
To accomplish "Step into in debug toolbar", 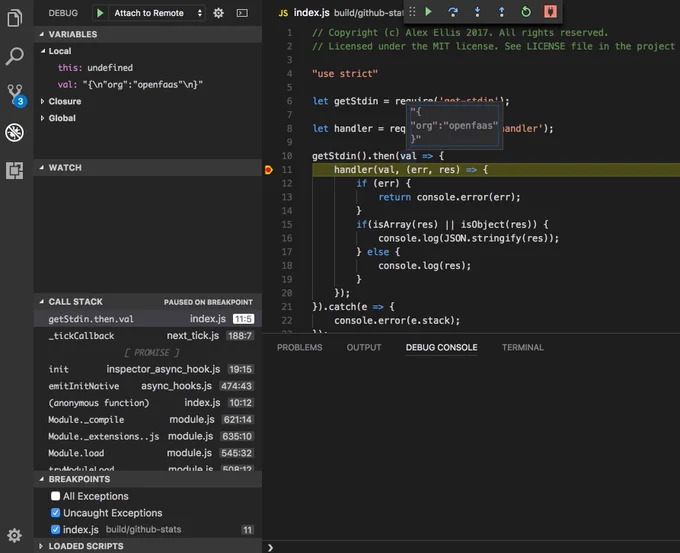I will [477, 12].
